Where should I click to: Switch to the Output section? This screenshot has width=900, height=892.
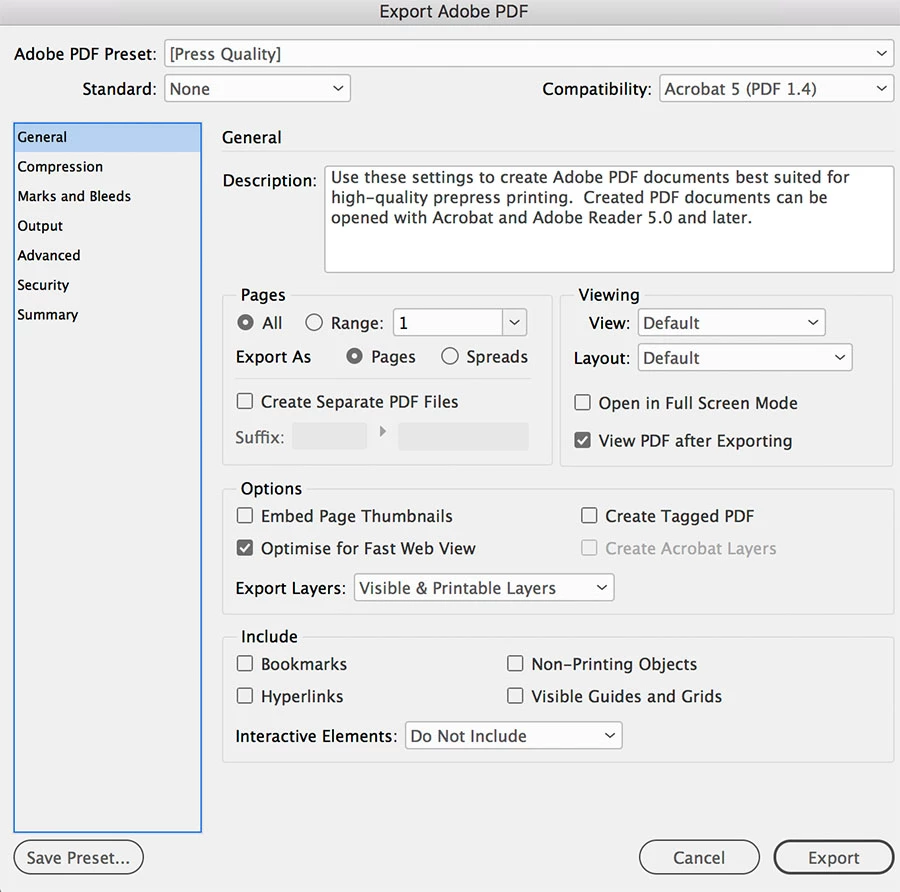point(107,226)
